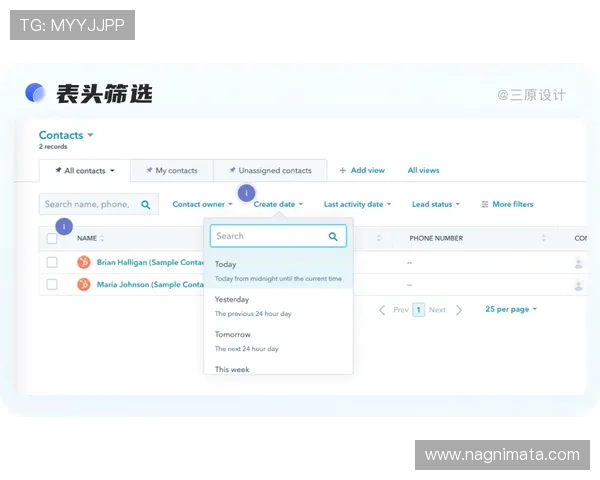The height and width of the screenshot is (480, 600).
Task: Choose Tomorrow in the date filter list
Action: (278, 341)
